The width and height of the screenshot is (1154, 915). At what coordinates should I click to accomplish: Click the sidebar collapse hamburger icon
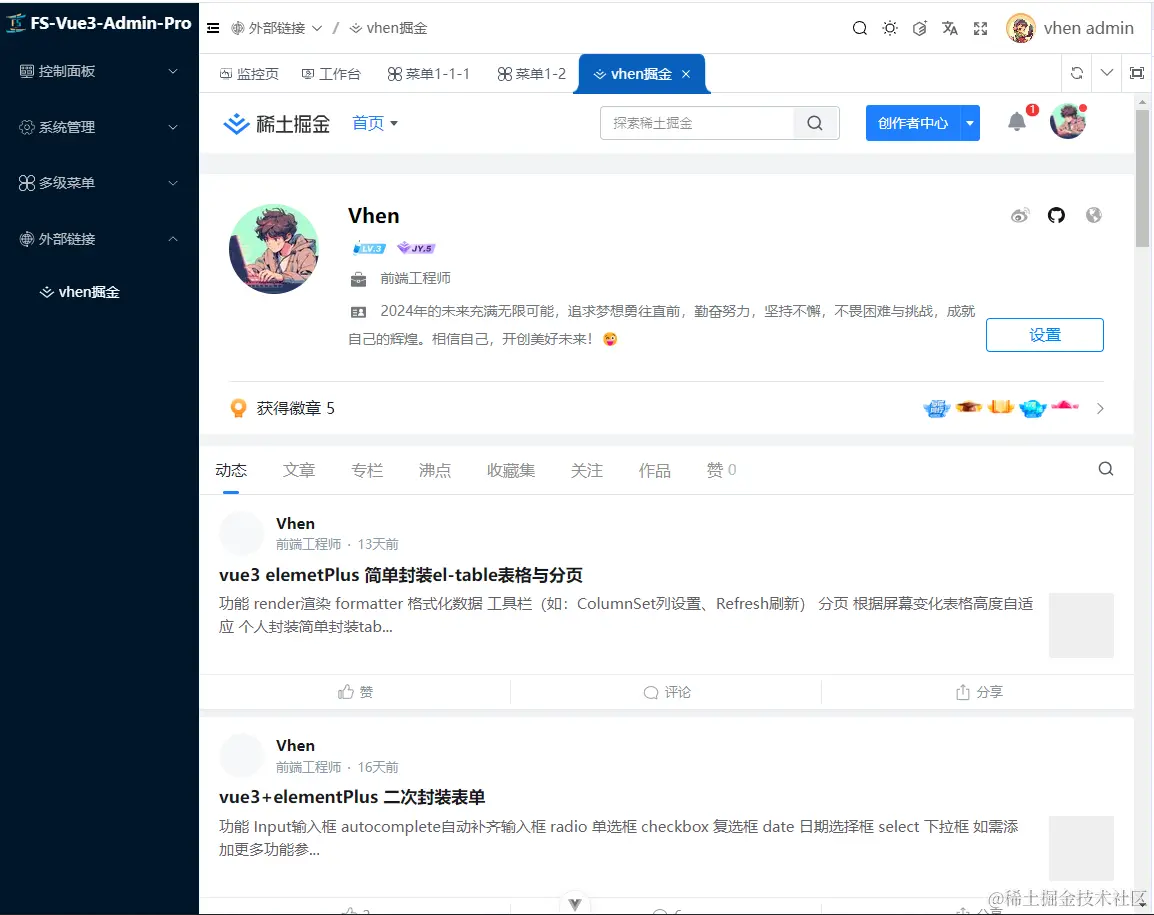click(213, 28)
